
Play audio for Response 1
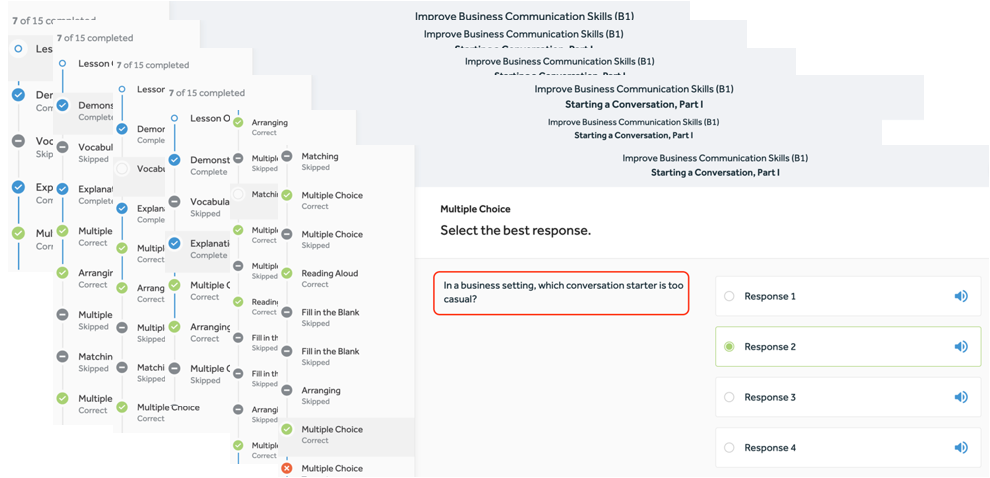point(960,296)
